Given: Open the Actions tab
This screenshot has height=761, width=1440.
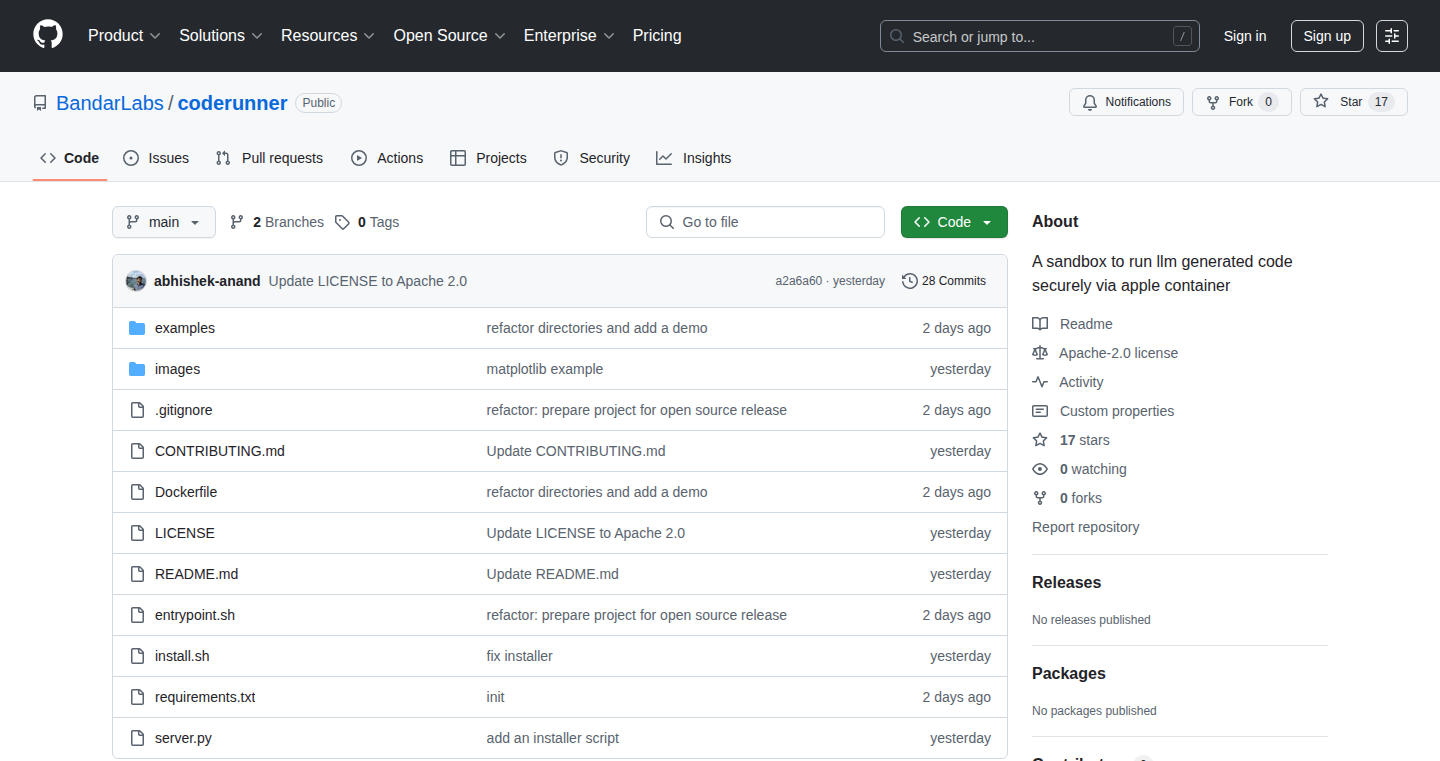Looking at the screenshot, I should click(387, 158).
